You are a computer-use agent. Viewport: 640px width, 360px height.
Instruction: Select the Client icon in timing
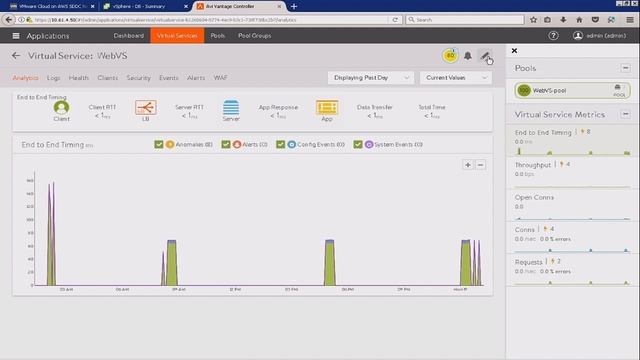click(x=61, y=108)
